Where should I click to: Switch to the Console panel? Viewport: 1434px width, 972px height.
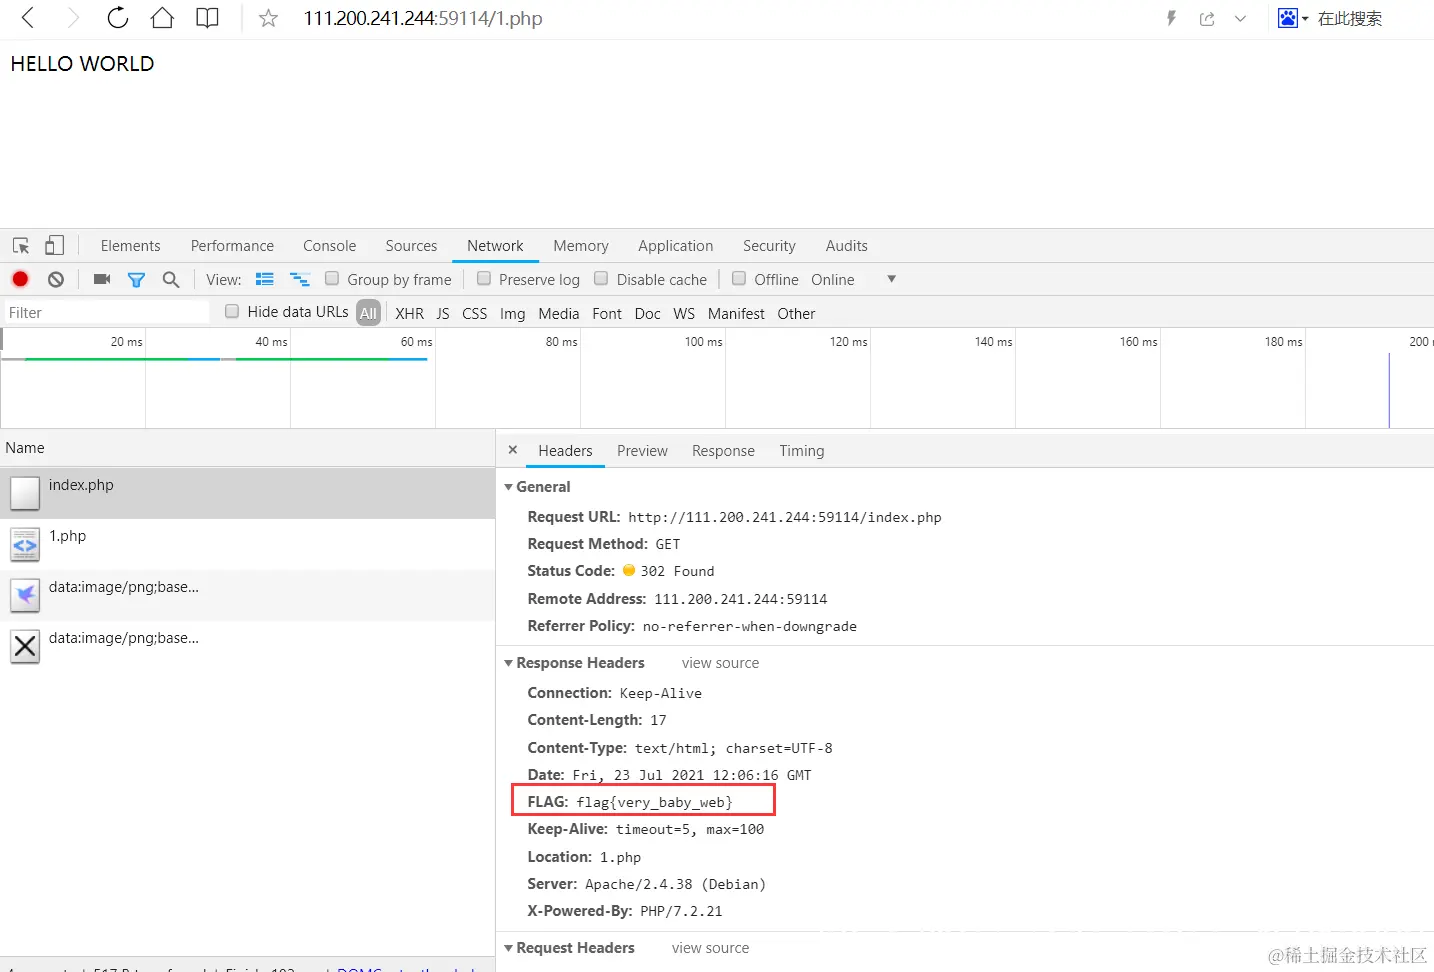[329, 246]
